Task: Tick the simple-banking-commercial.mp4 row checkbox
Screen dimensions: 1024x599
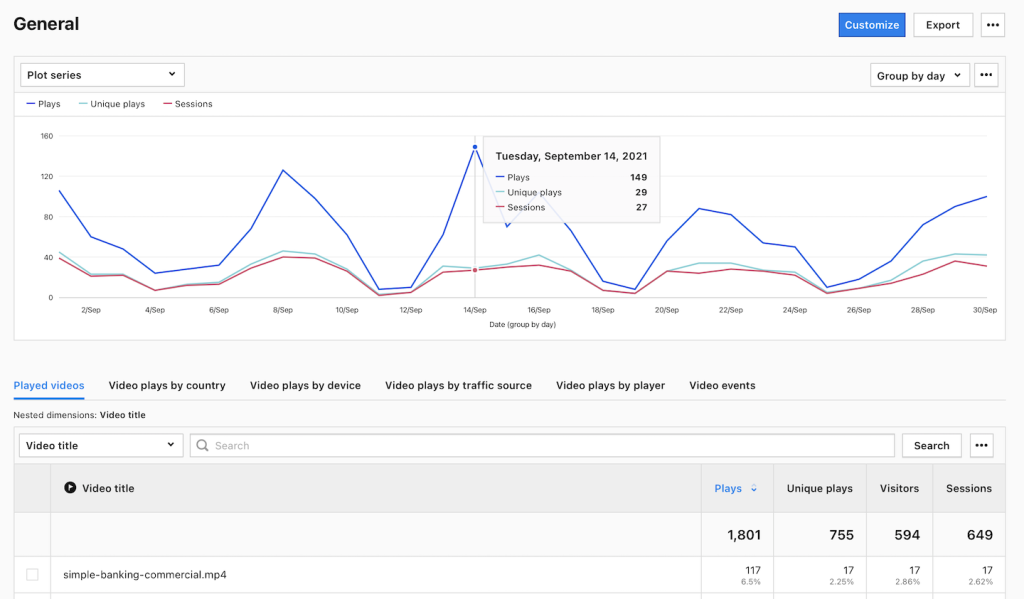Action: 32,575
